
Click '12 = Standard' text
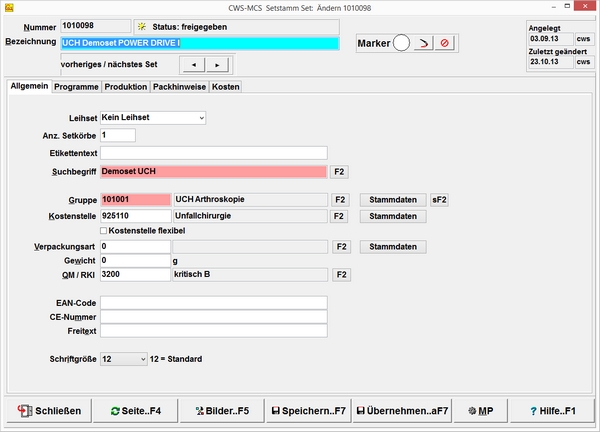tap(176, 359)
